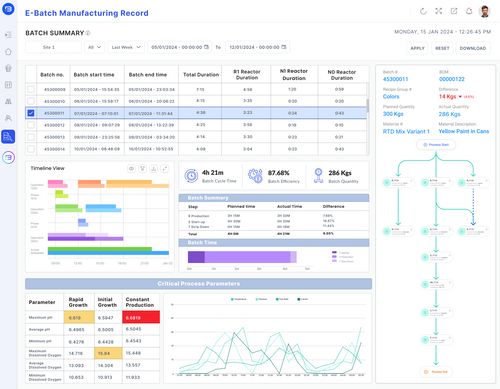Toggle the fullscreen icon in the header
The height and width of the screenshot is (389, 500).
click(x=439, y=11)
